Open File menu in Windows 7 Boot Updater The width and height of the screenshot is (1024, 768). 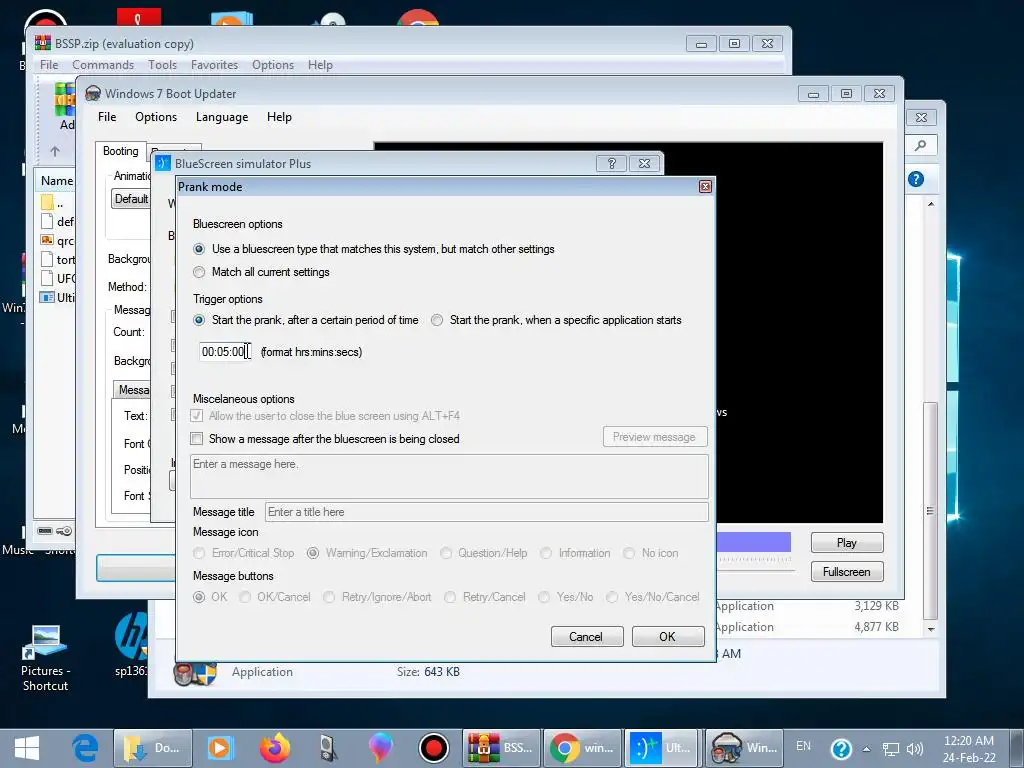[x=107, y=117]
